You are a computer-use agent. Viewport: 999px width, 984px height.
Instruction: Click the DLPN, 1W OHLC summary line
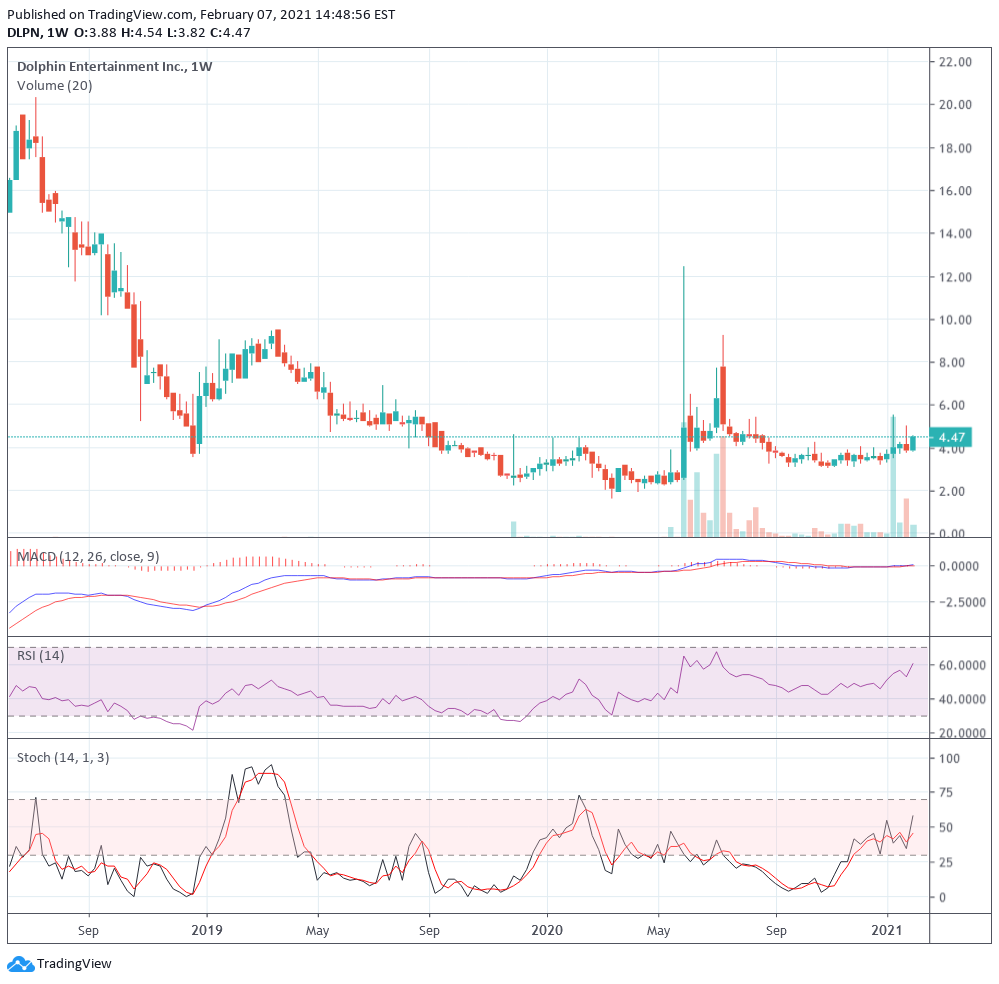click(129, 33)
